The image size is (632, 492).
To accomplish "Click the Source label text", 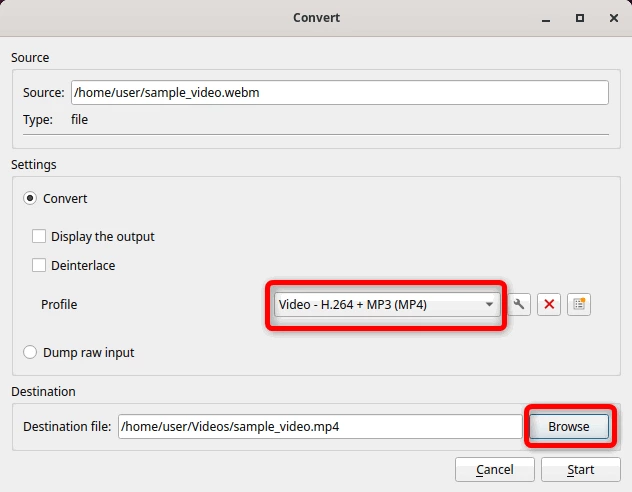I will click(x=44, y=93).
